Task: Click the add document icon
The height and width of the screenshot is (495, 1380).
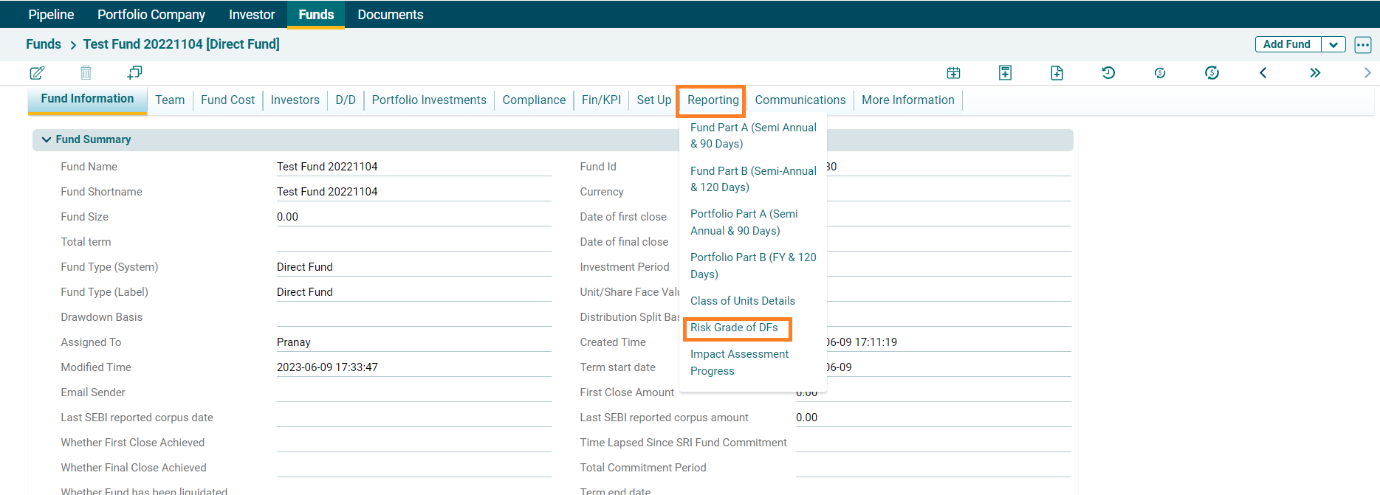Action: [x=1057, y=73]
